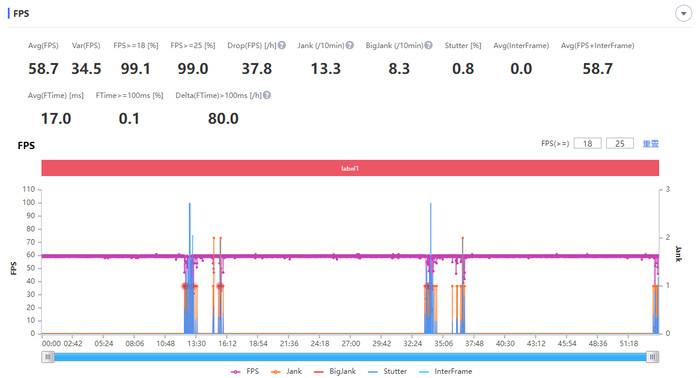Screen dimensions: 700x378
Task: Click question mark beside BigJank (/10min)
Action: click(x=428, y=45)
